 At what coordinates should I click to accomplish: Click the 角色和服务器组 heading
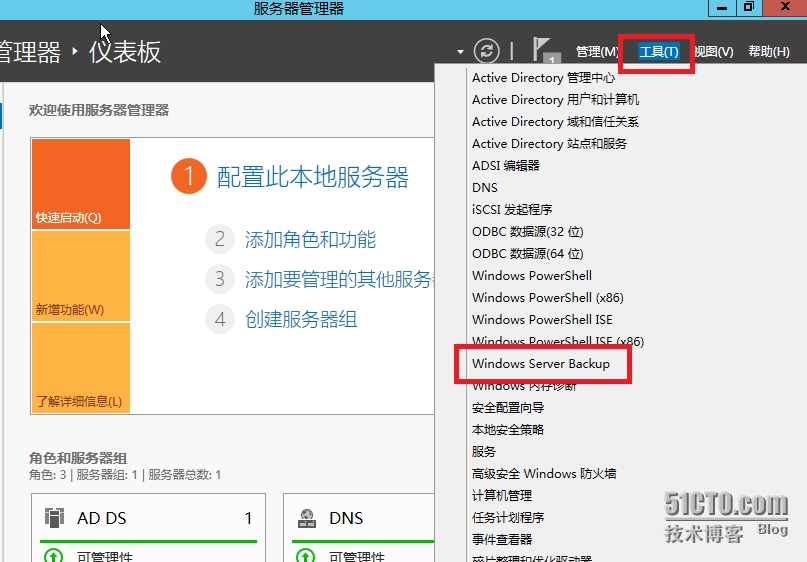pyautogui.click(x=78, y=458)
